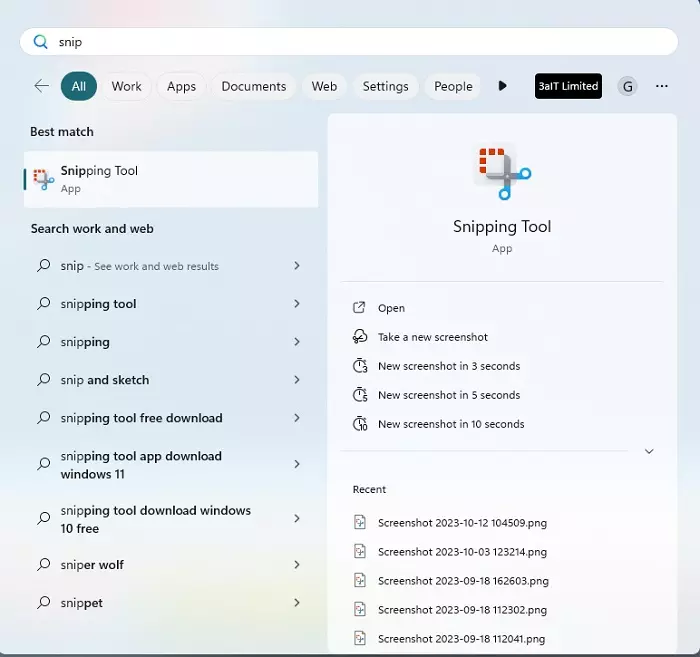700x657 pixels.
Task: Click 'sniper wolf' suggestion text
Action: (92, 565)
